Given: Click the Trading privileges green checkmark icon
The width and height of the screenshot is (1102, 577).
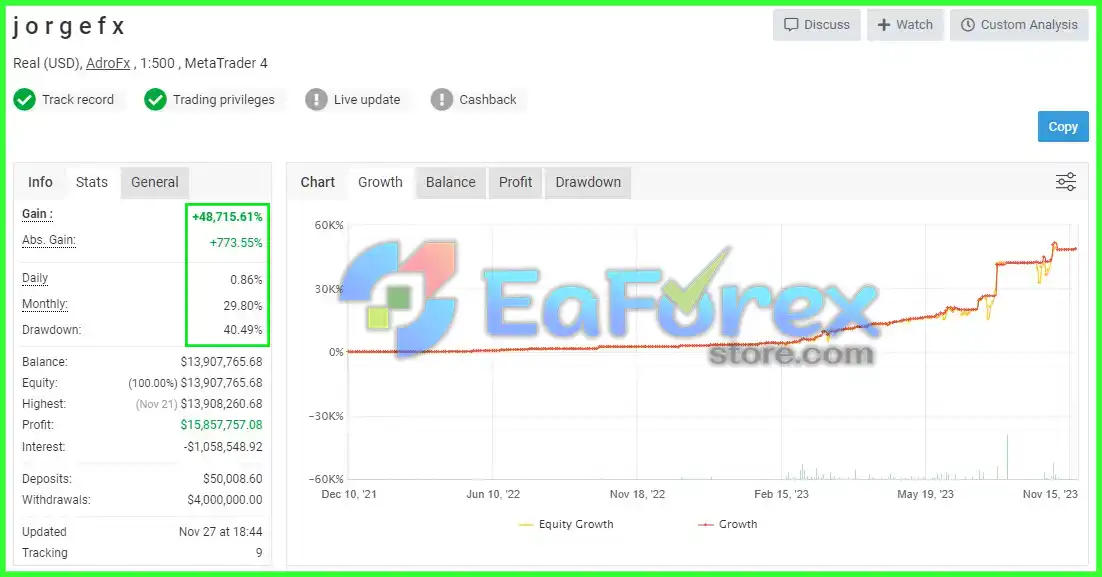Looking at the screenshot, I should tap(155, 100).
